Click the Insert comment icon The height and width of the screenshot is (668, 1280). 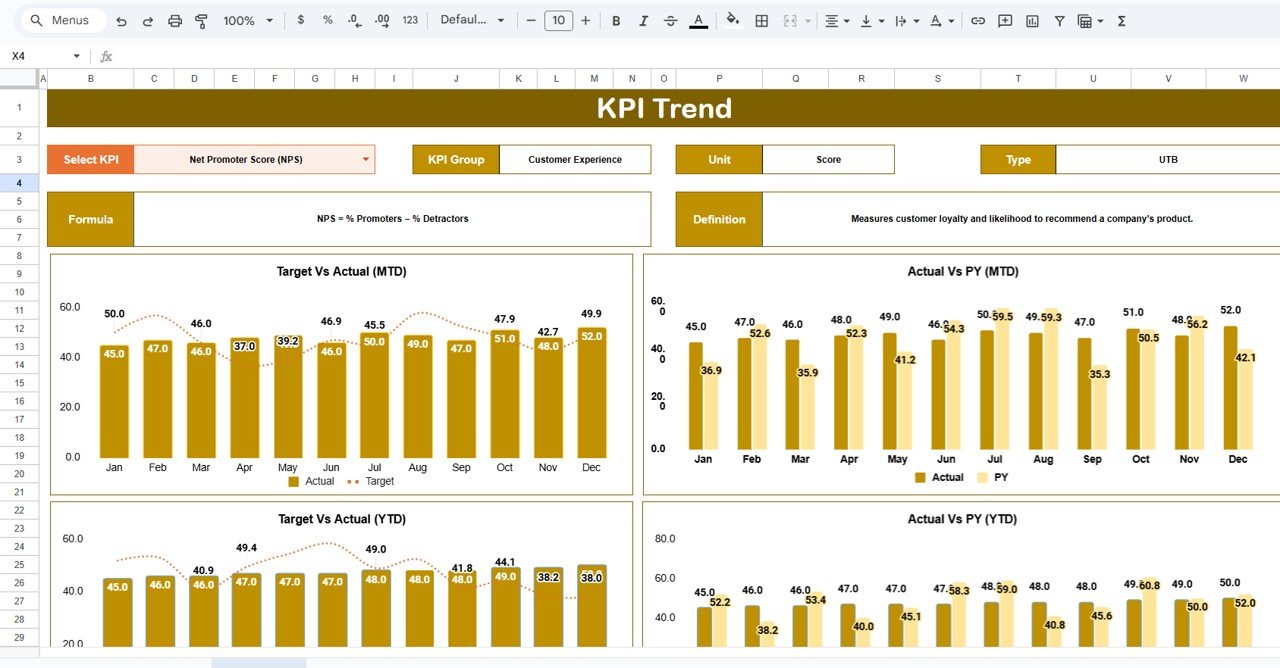coord(1005,21)
